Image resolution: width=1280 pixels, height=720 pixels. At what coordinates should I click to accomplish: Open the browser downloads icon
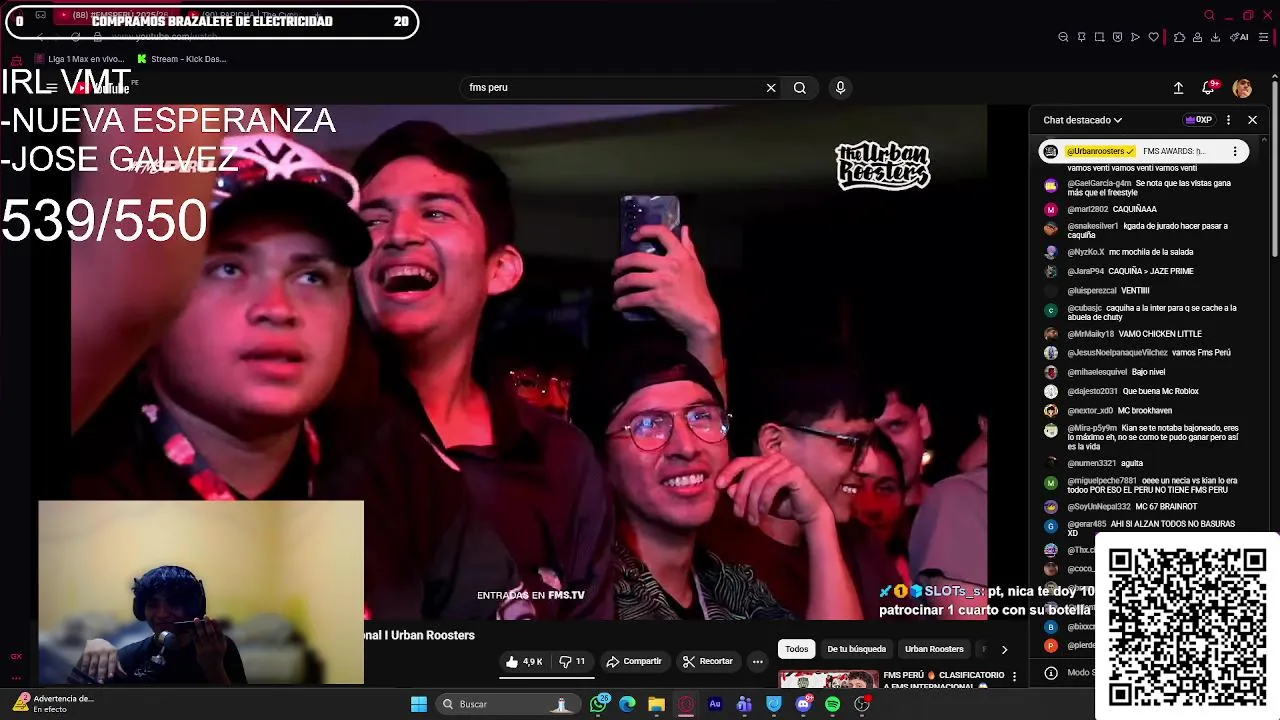coord(1215,37)
